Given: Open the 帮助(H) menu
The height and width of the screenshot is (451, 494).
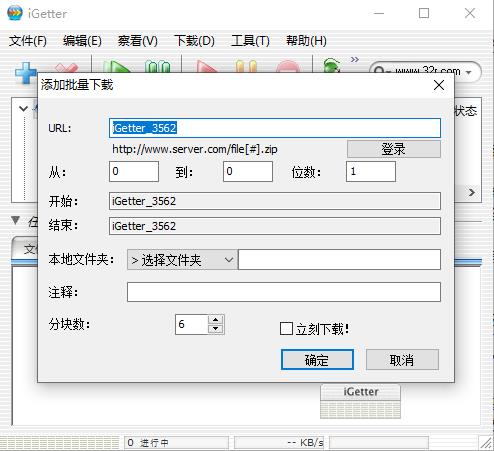Looking at the screenshot, I should (306, 41).
